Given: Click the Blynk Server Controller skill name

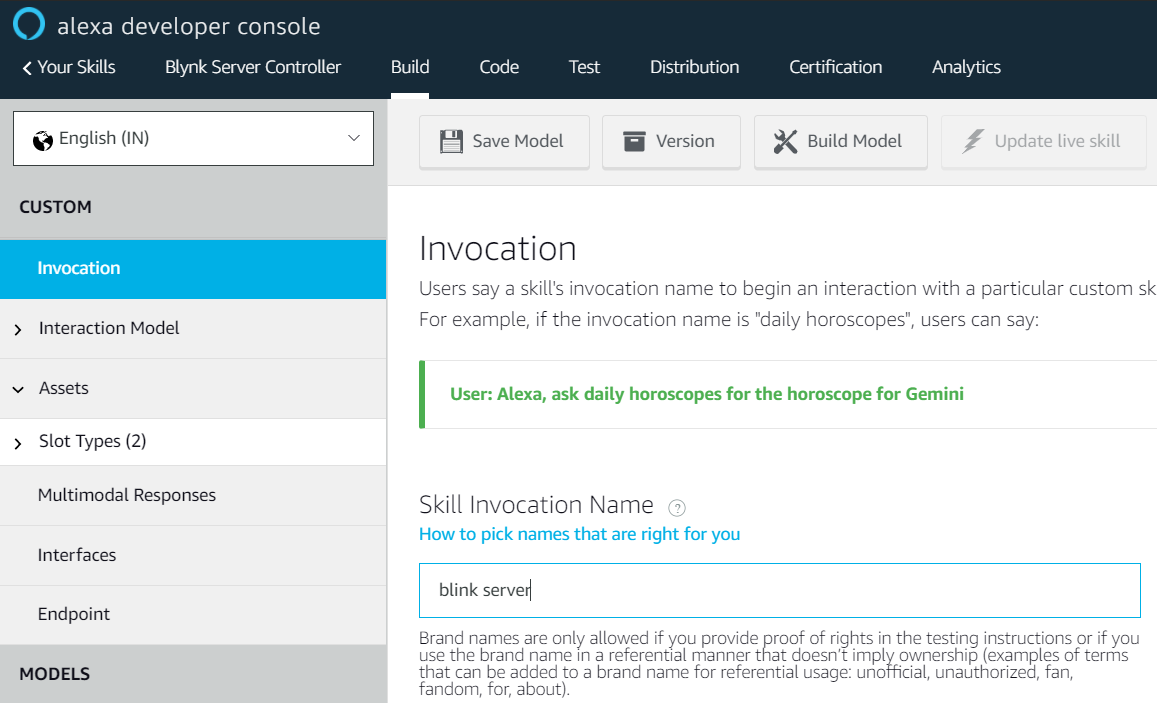Looking at the screenshot, I should (253, 67).
